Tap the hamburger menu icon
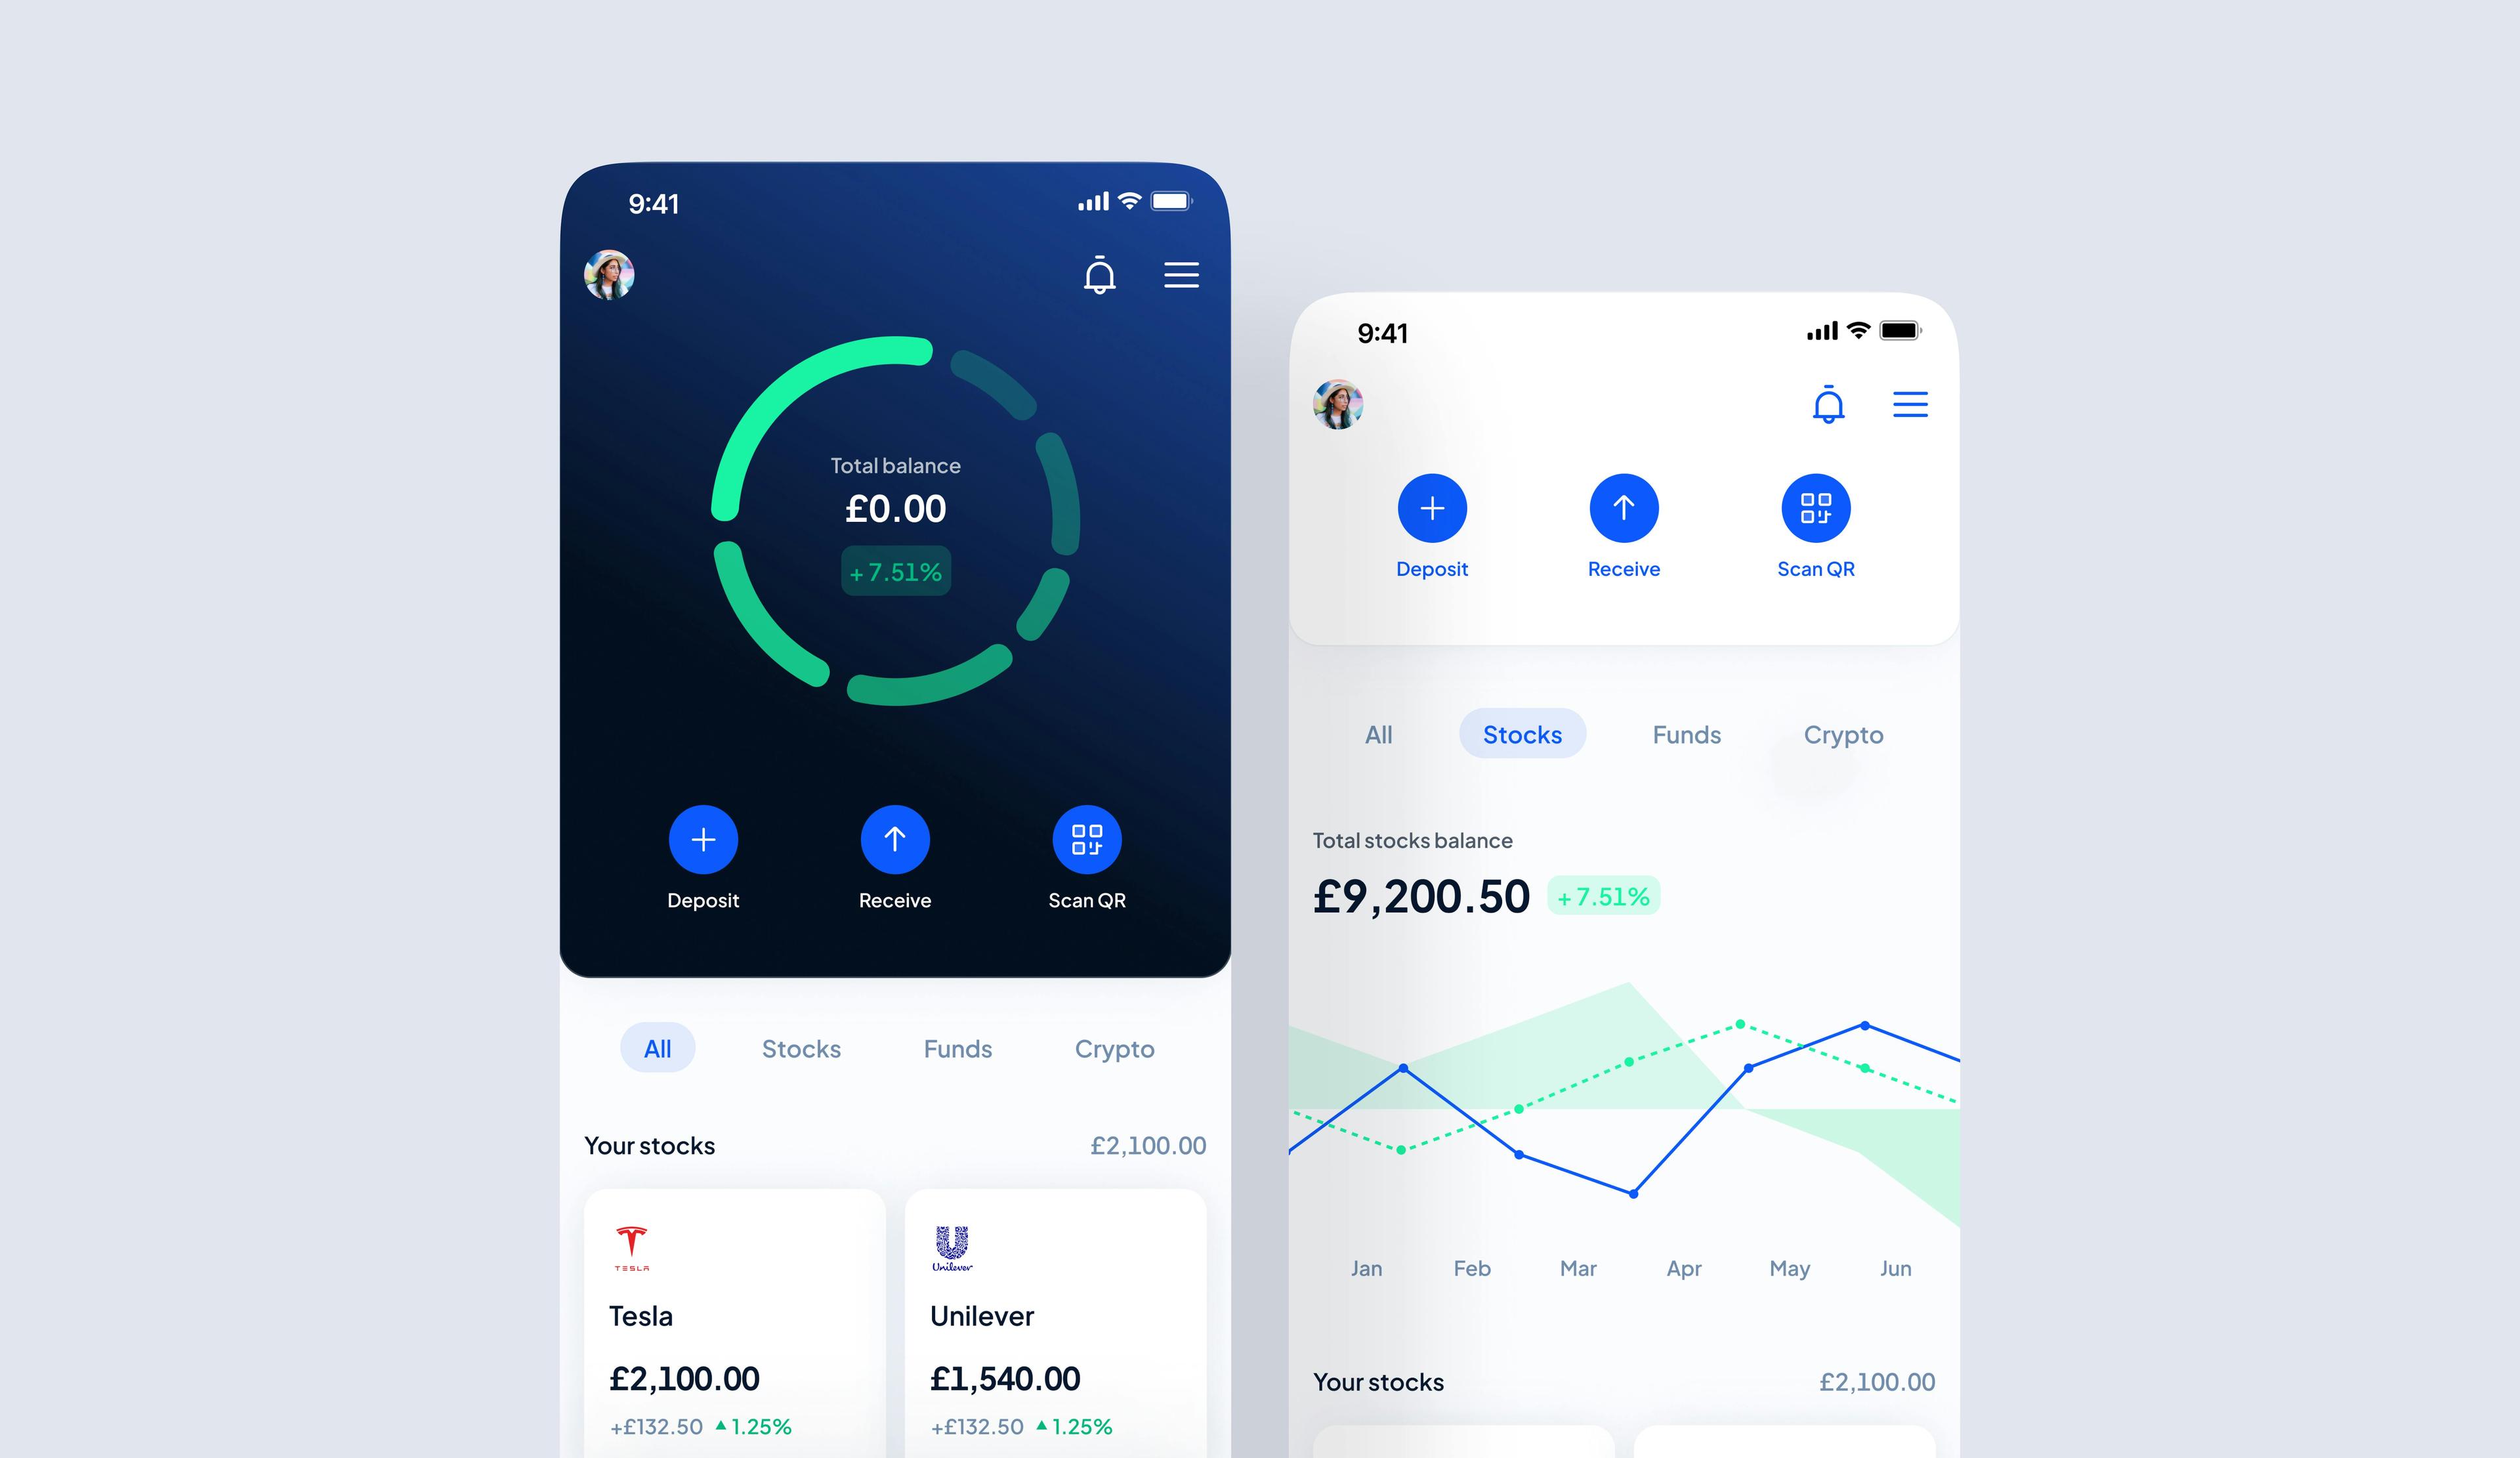Image resolution: width=2520 pixels, height=1458 pixels. [x=1181, y=274]
